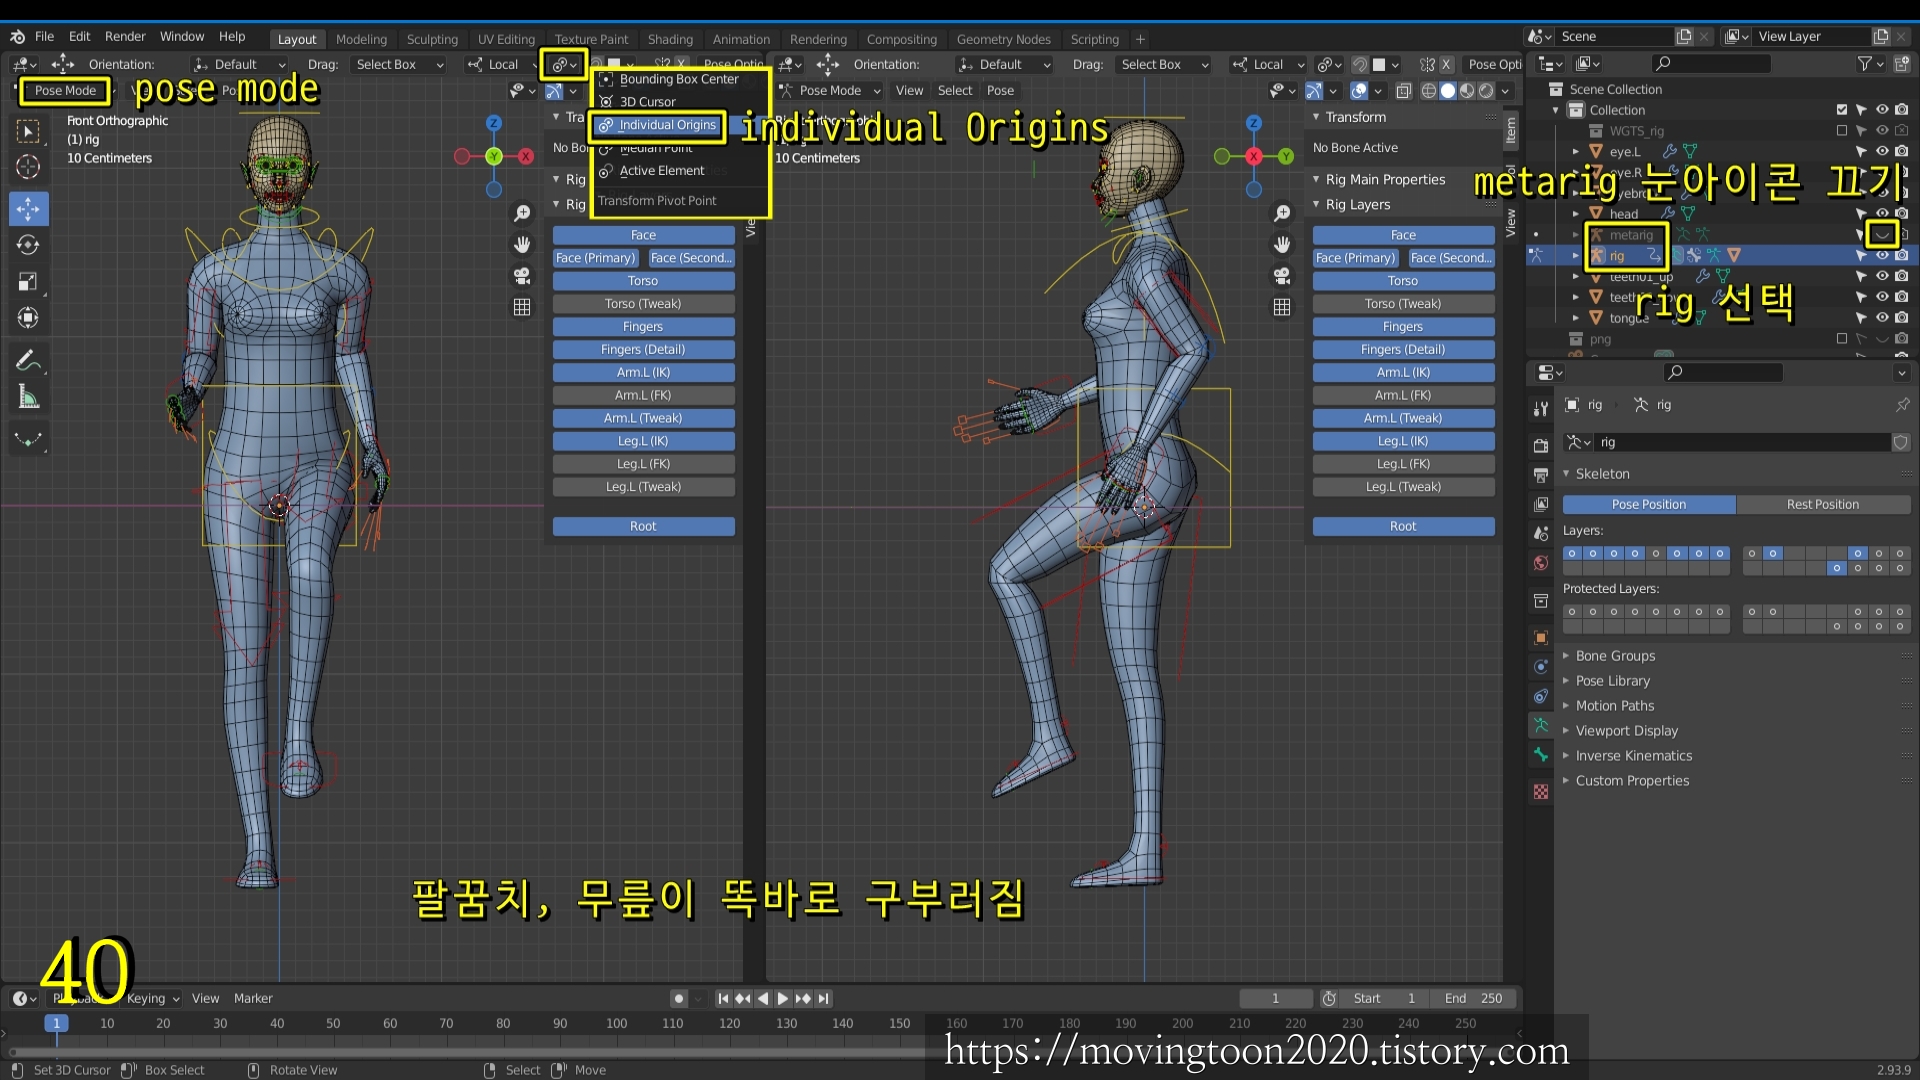
Task: Open Local transform orientation dropdown left
Action: 501,64
